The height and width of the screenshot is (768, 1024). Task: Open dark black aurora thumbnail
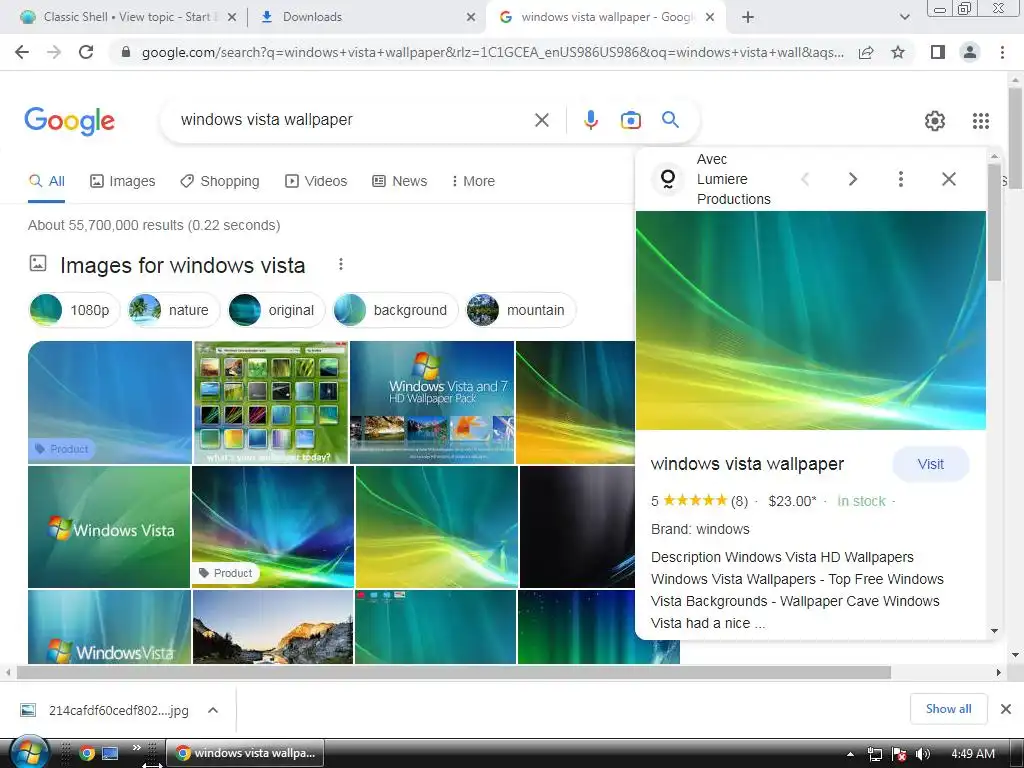[x=577, y=527]
